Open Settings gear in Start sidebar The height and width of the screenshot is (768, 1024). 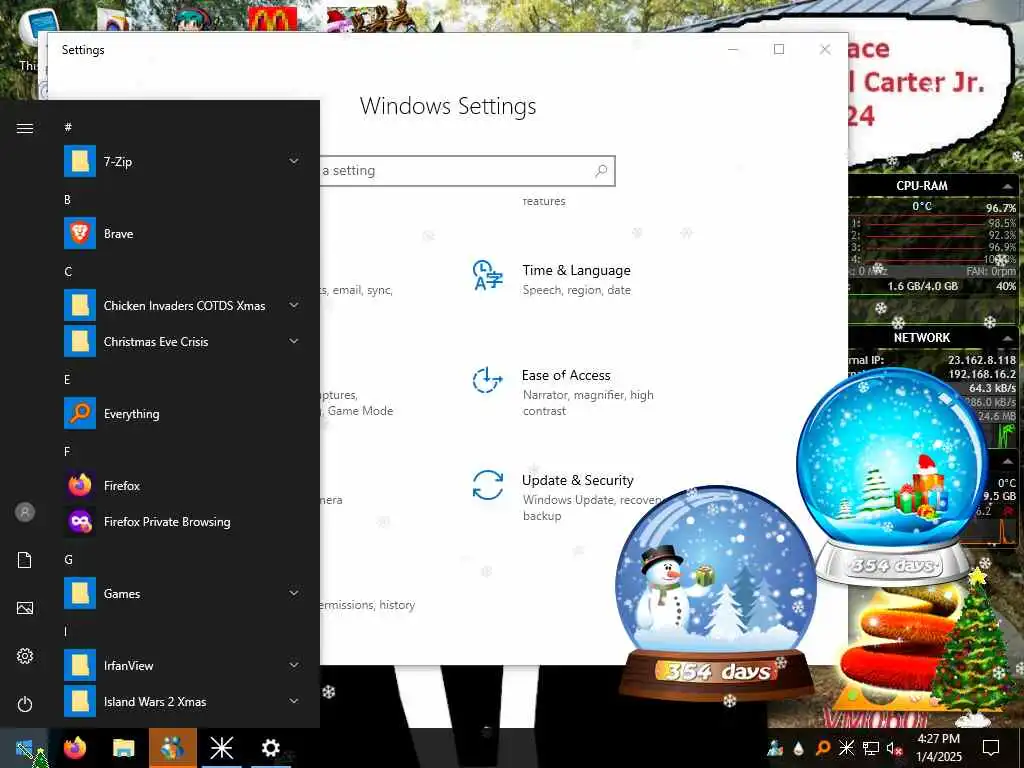pos(25,656)
